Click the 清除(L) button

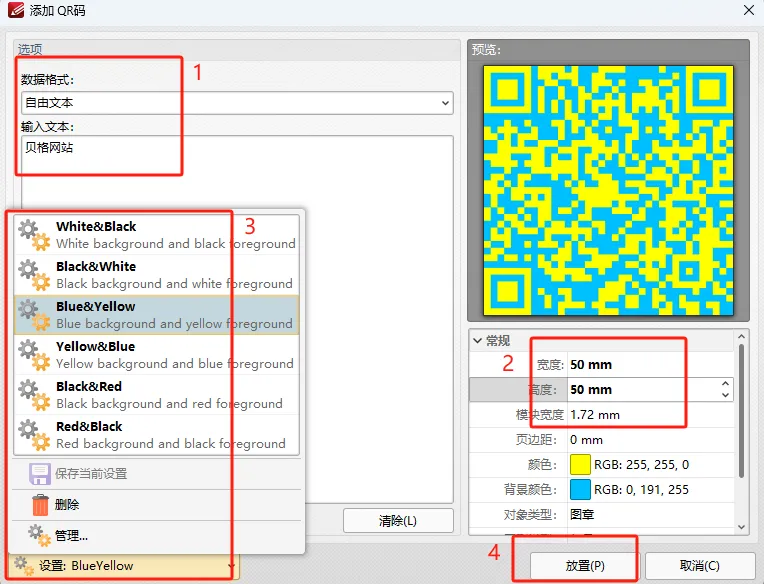pyautogui.click(x=398, y=521)
